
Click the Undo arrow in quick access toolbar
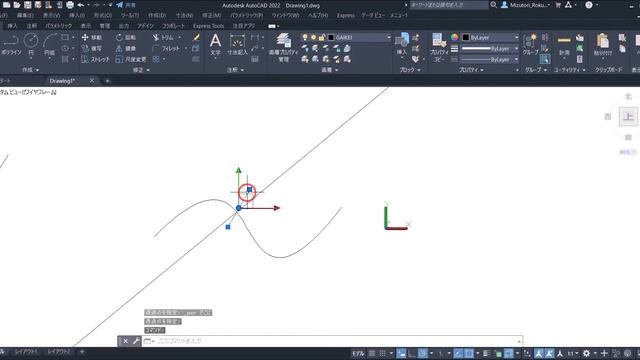coord(81,5)
